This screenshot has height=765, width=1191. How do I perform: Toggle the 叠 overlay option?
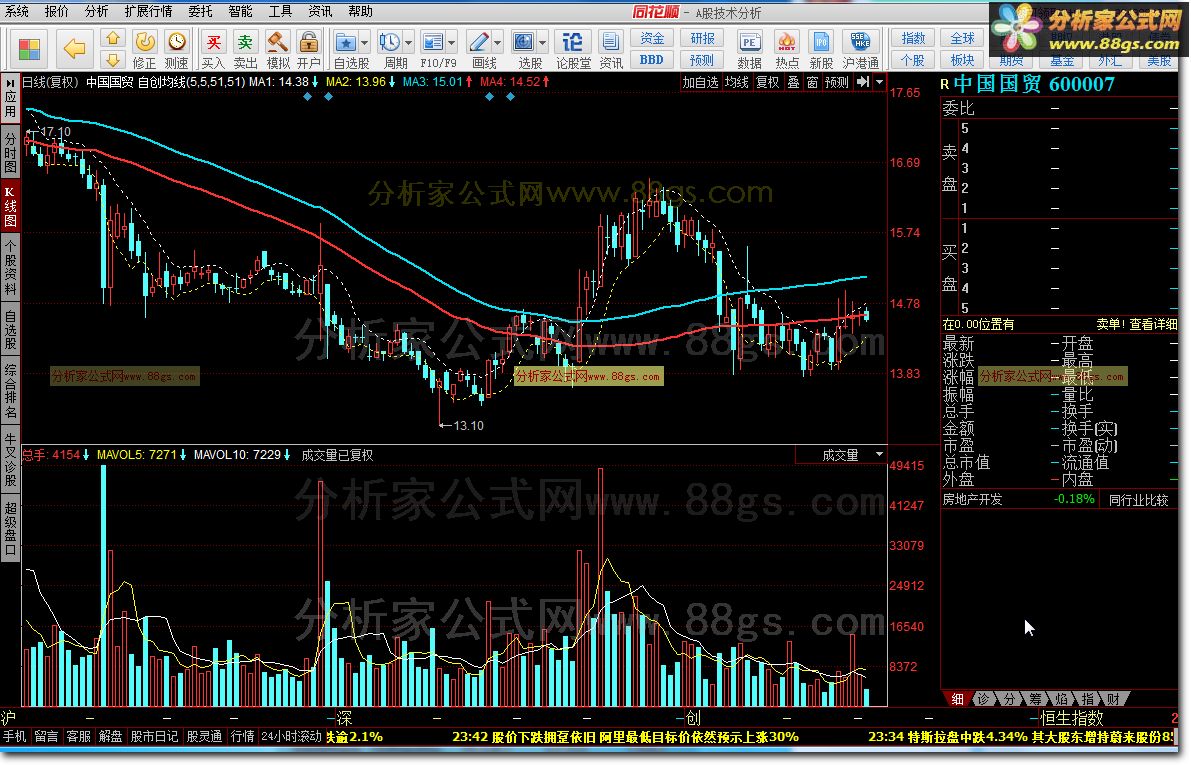[x=793, y=82]
